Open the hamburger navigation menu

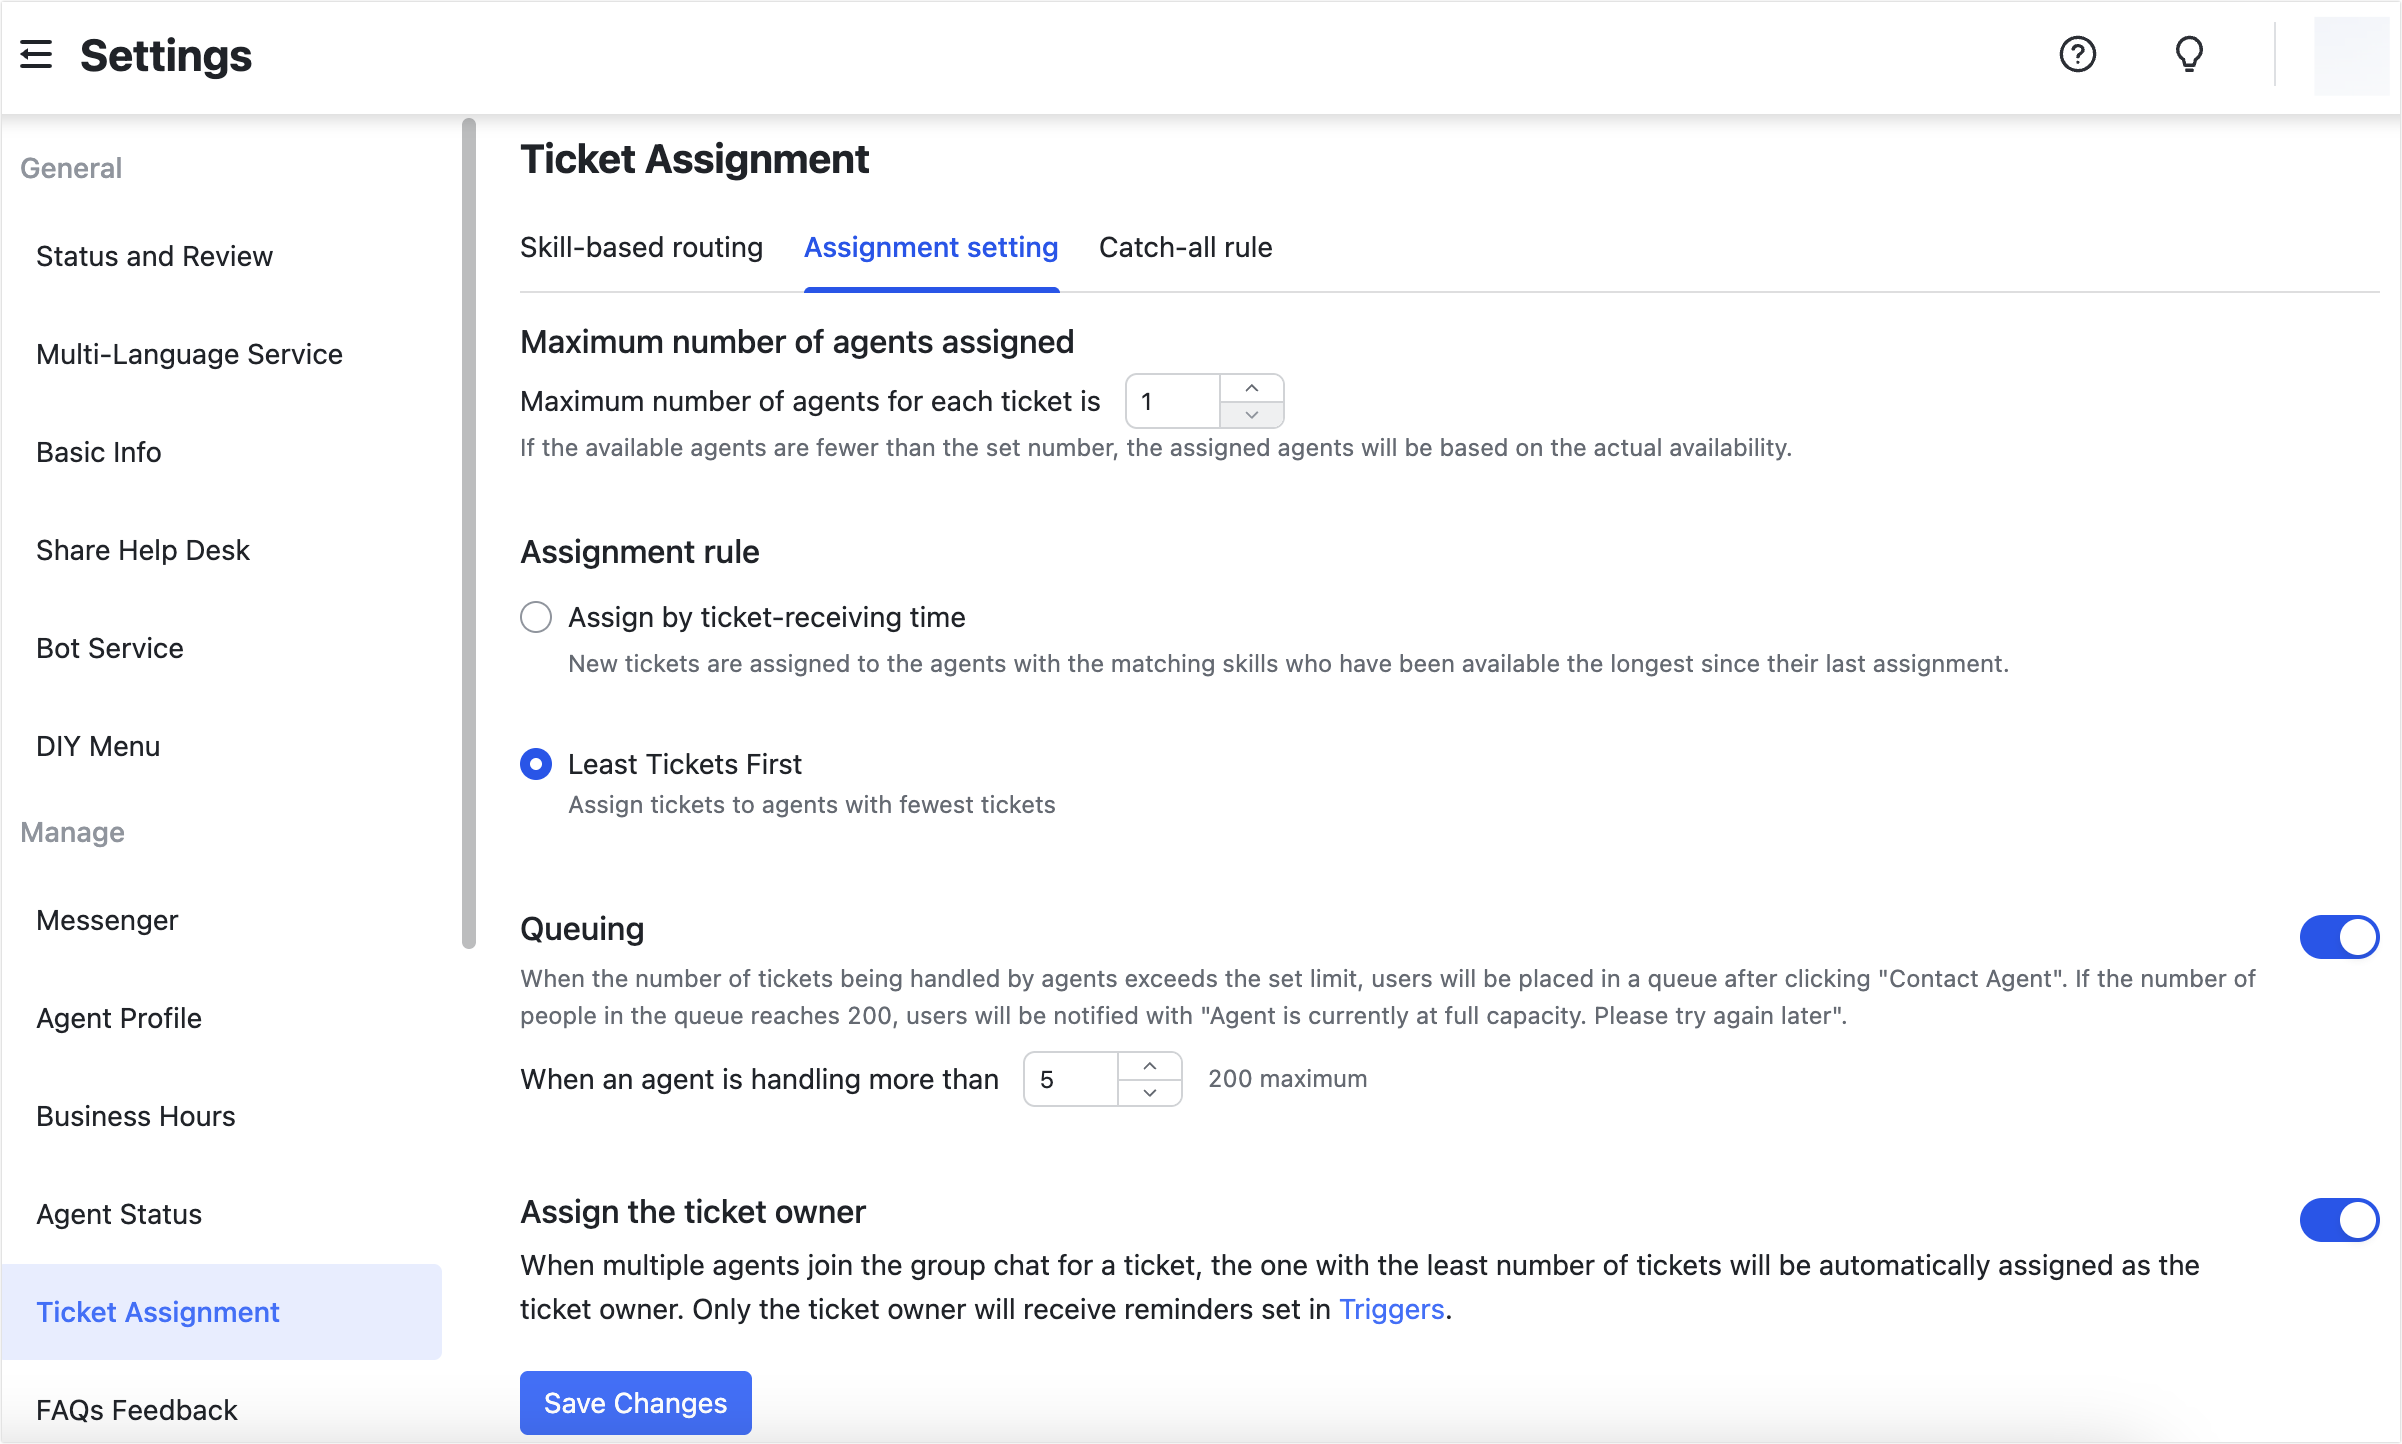point(36,55)
